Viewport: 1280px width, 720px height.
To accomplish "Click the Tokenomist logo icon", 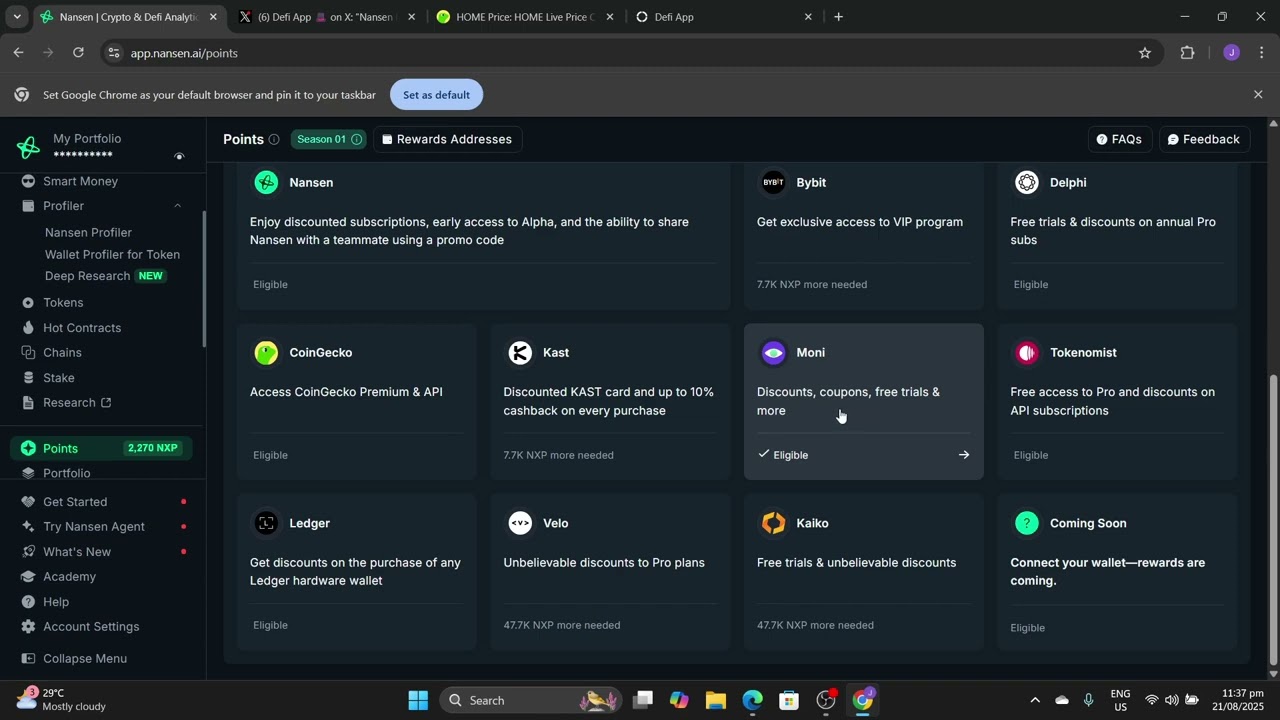I will point(1027,352).
